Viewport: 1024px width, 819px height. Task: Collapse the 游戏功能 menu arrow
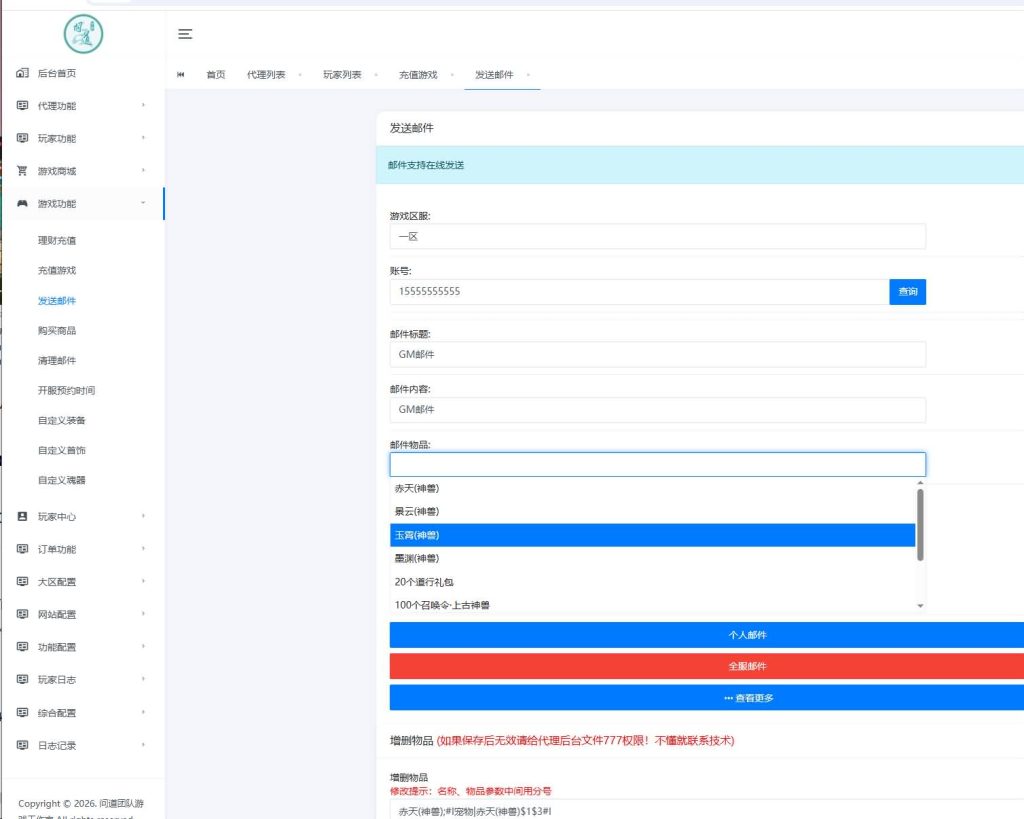[143, 202]
